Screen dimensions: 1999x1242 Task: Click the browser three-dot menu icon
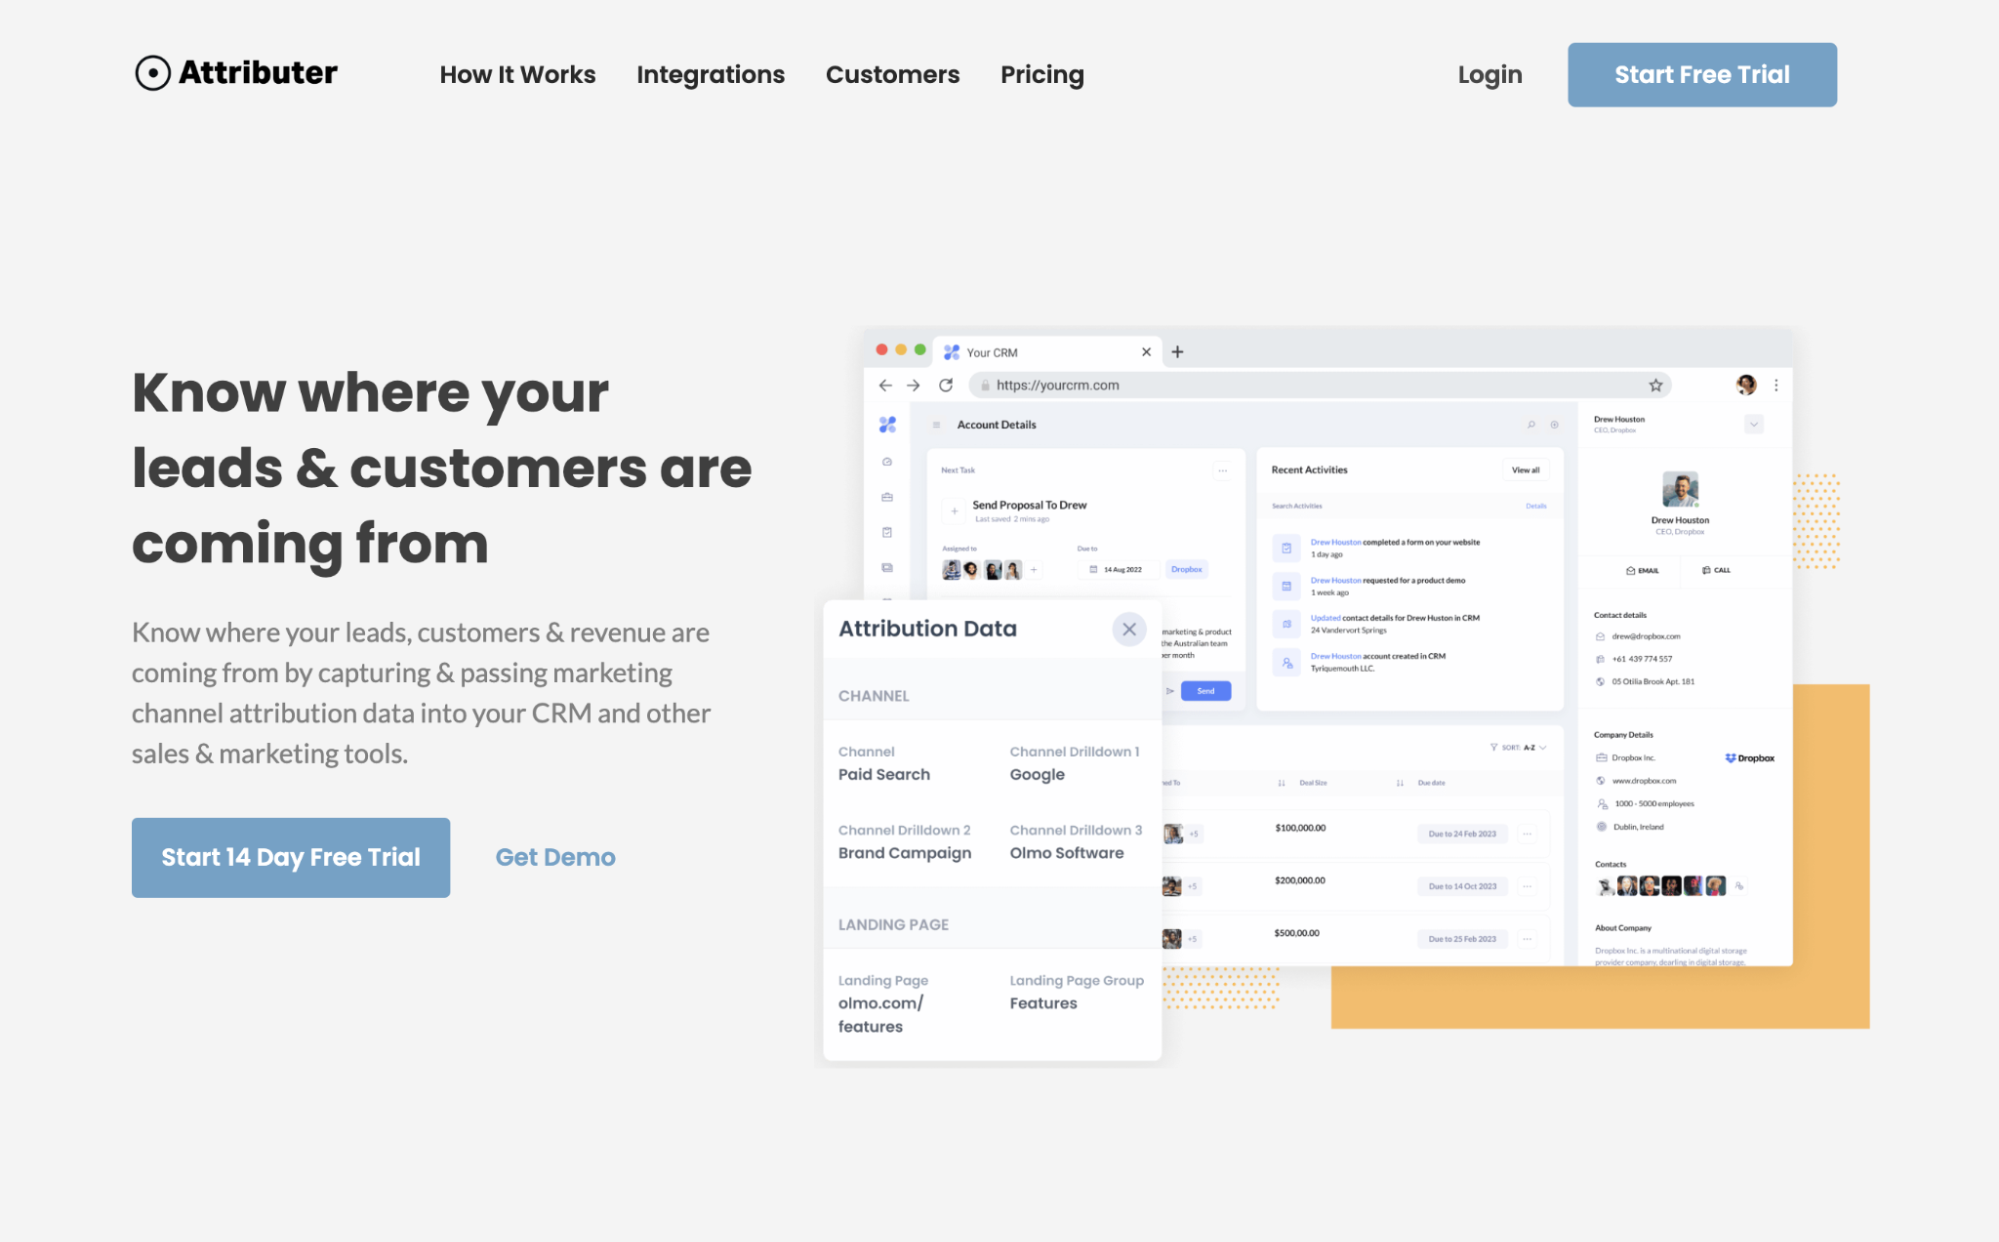pos(1776,385)
